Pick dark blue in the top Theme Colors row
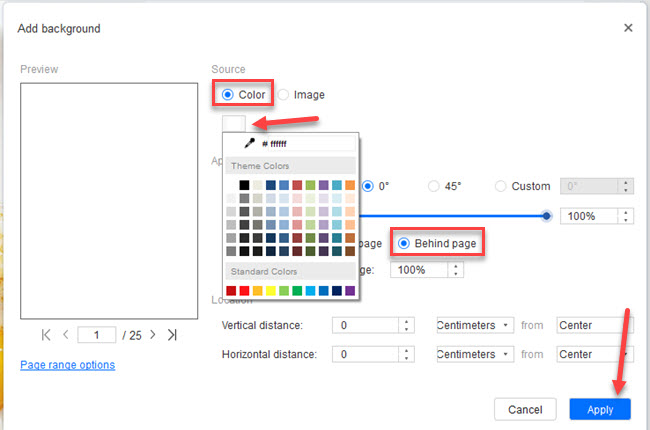The height and width of the screenshot is (430, 650). (271, 185)
